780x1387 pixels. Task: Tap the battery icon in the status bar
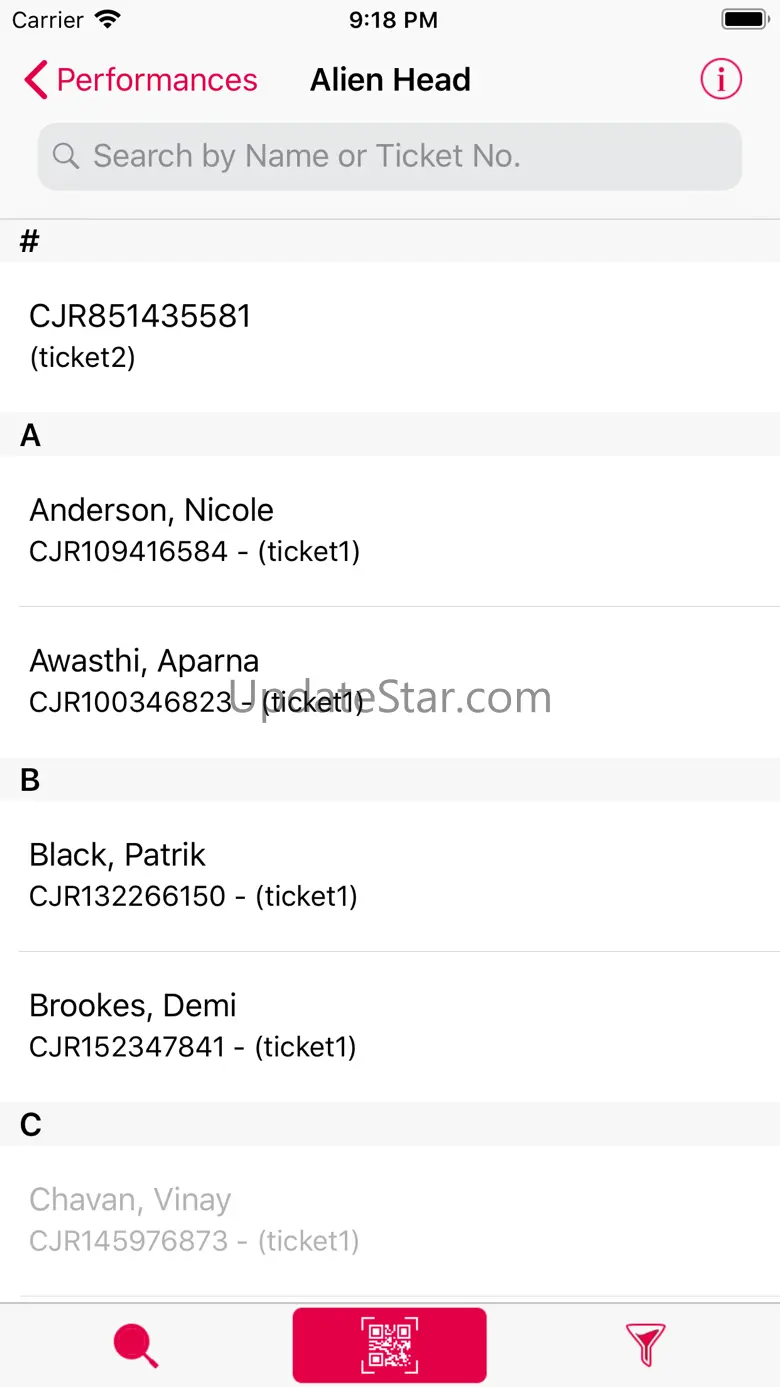743,20
